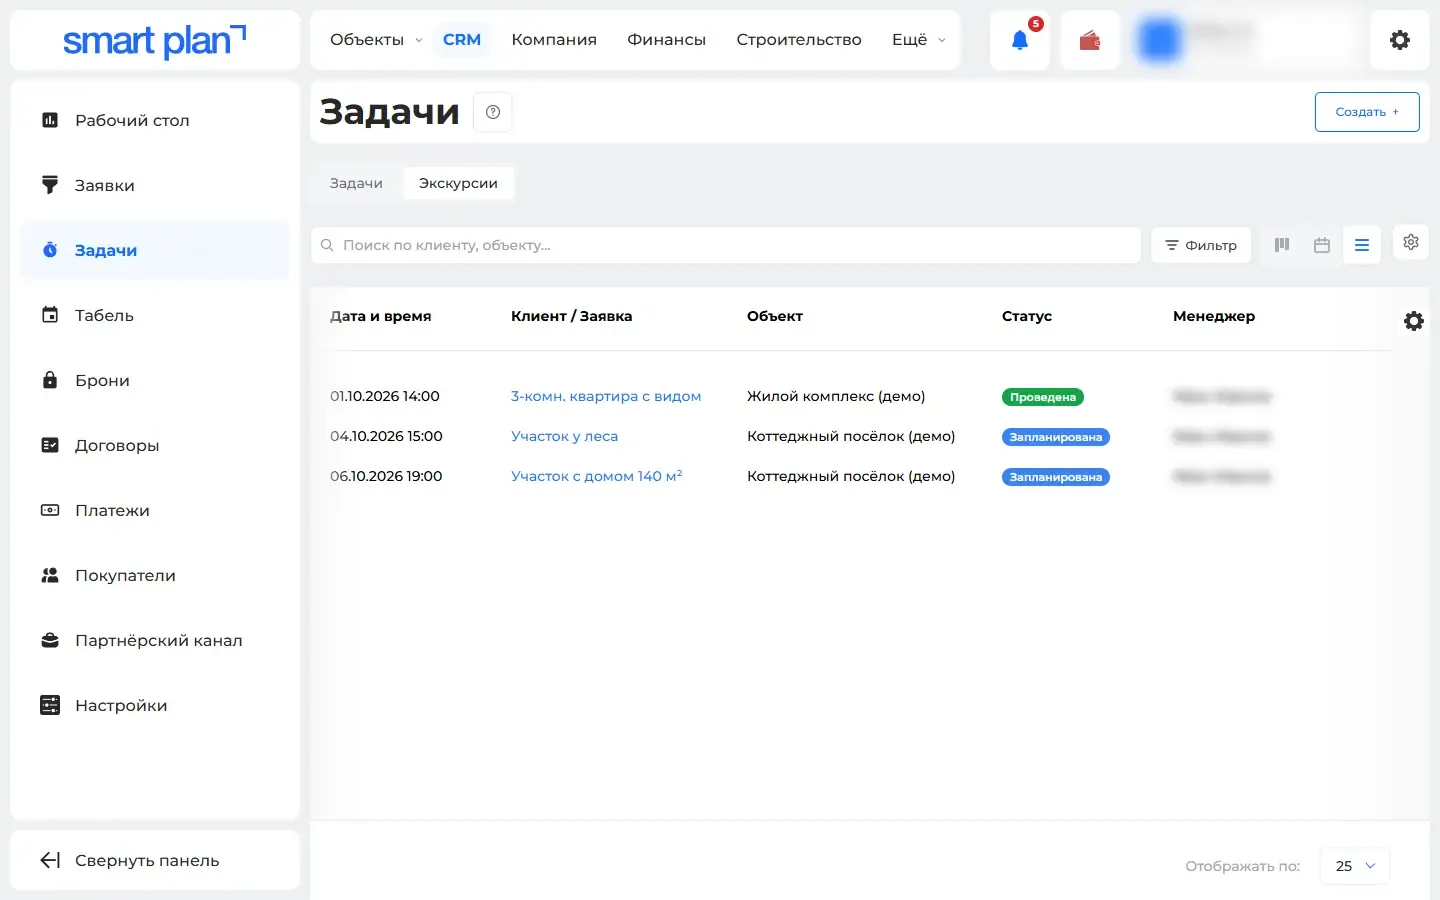Viewport: 1440px width, 900px height.
Task: Switch to calendar view
Action: [x=1322, y=245]
